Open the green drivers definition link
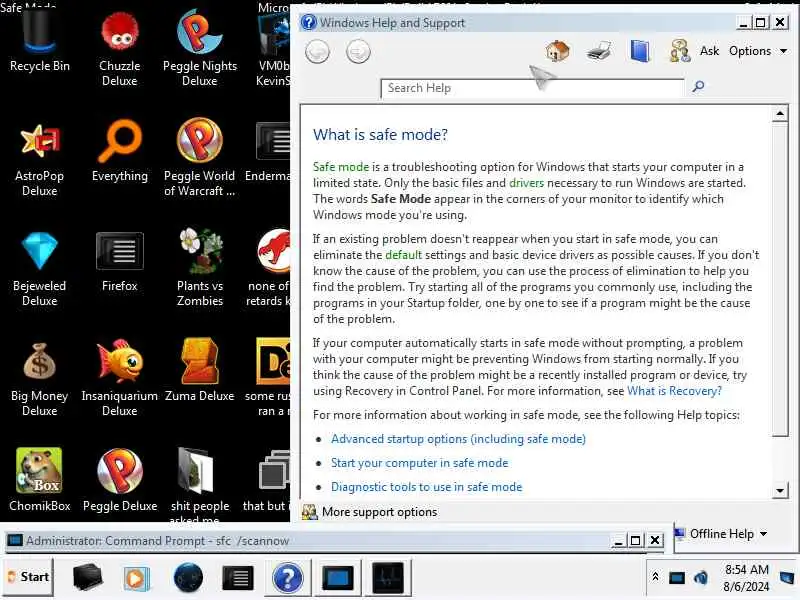Viewport: 800px width, 600px height. click(527, 183)
